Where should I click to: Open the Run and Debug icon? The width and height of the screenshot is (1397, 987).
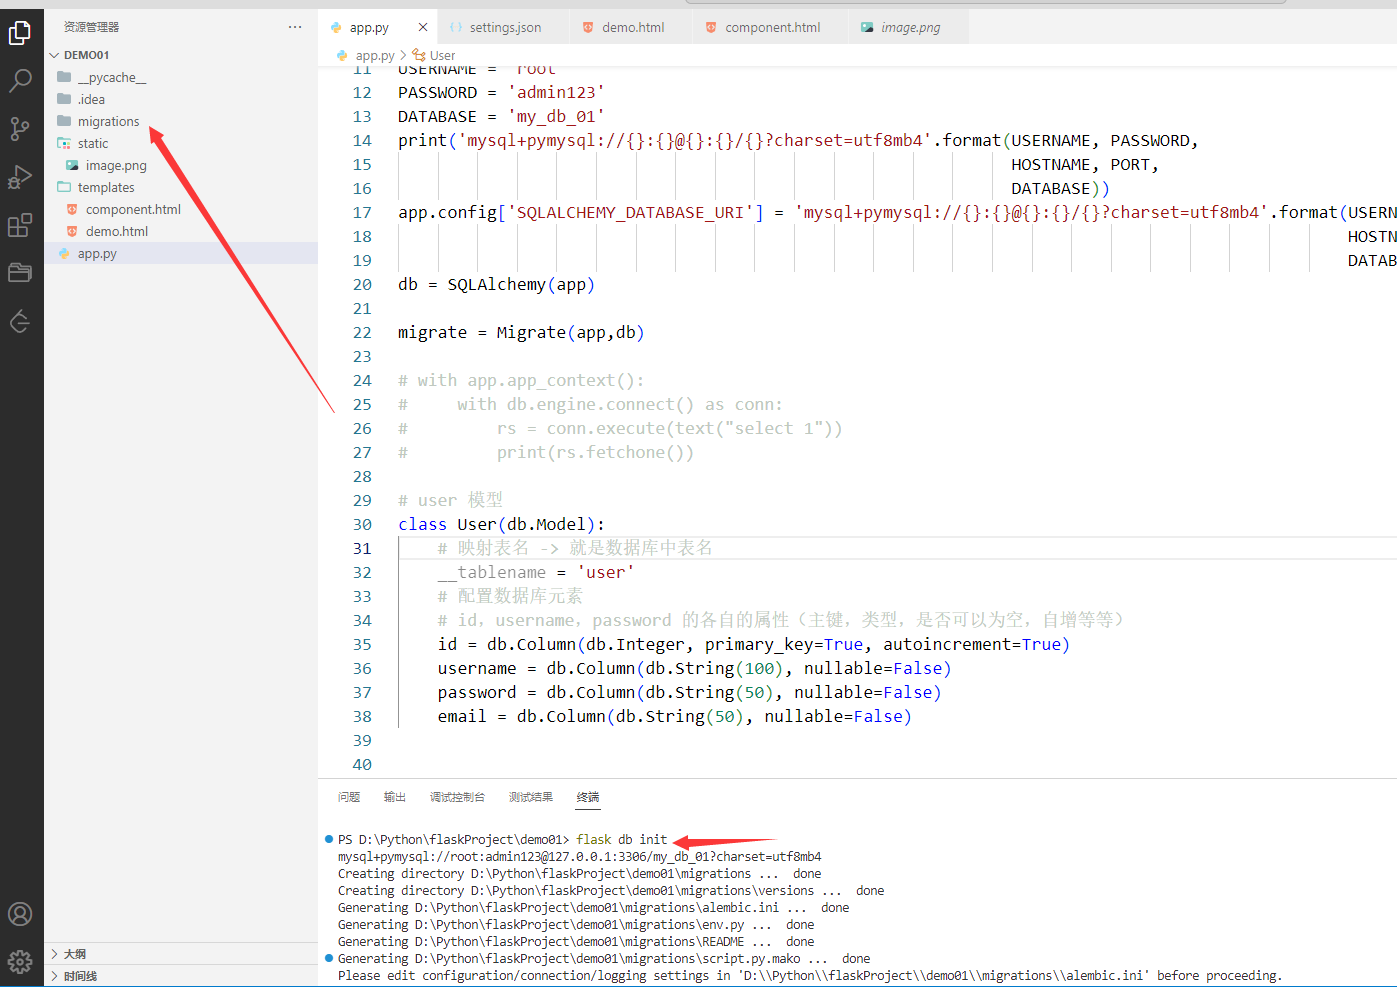tap(20, 177)
